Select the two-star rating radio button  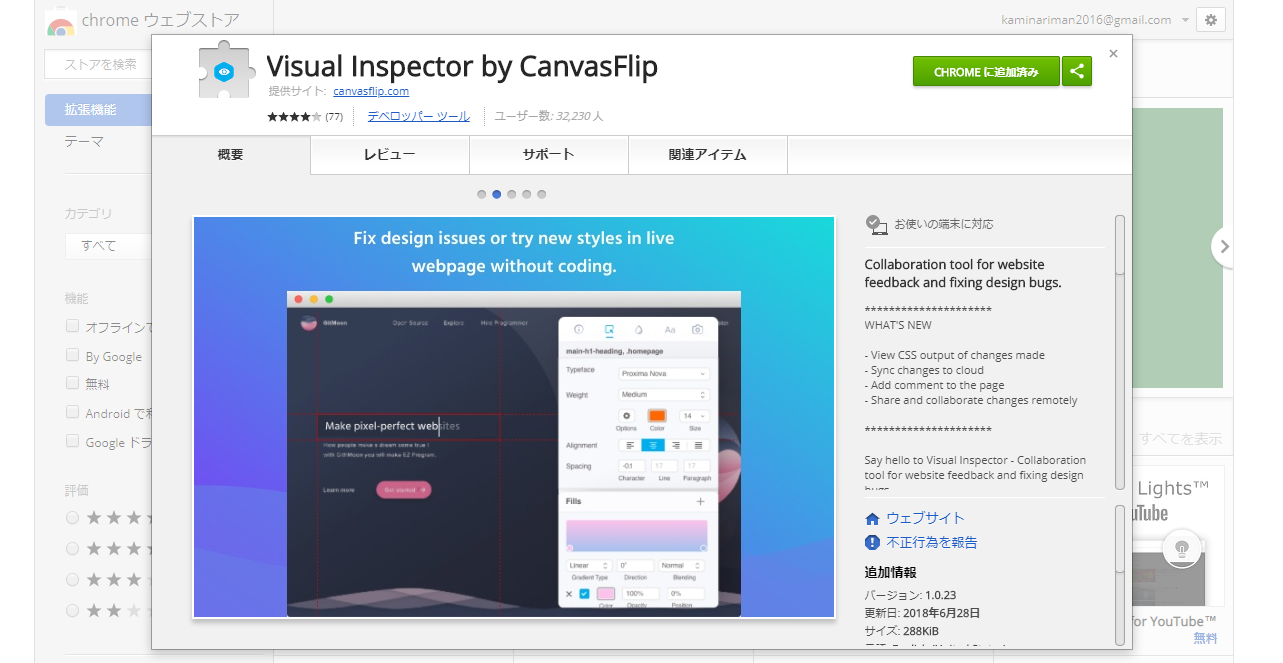click(x=72, y=610)
